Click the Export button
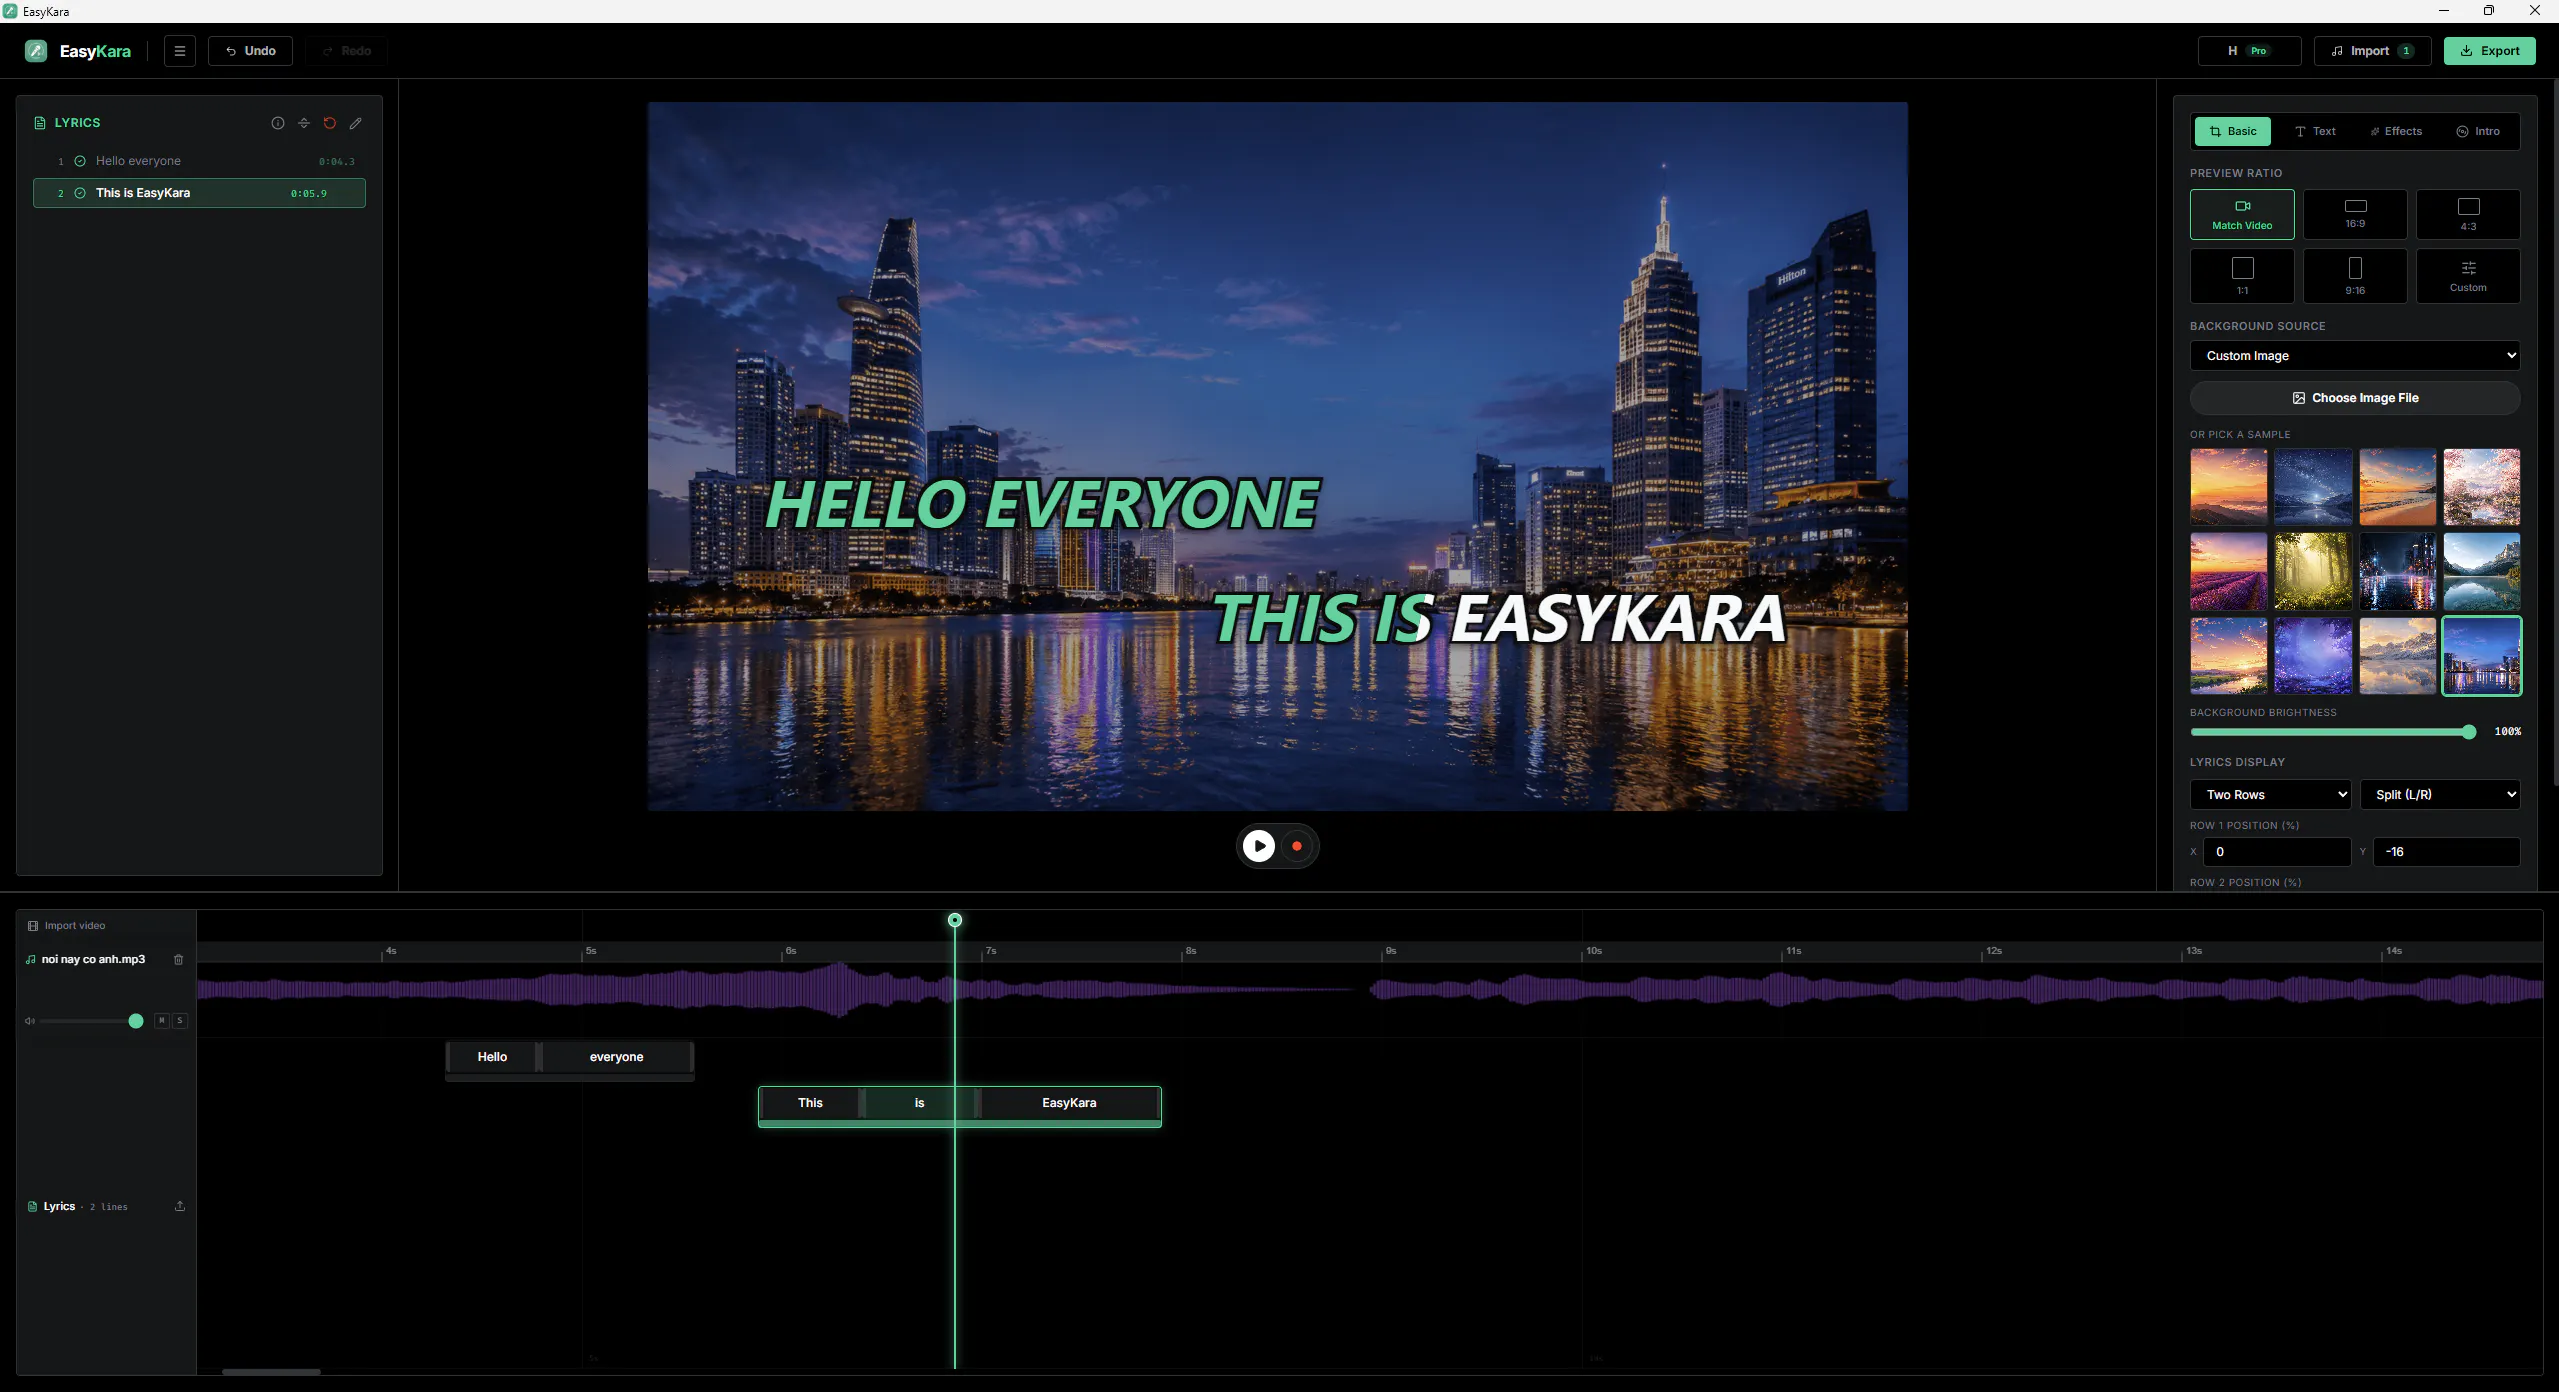 [2489, 51]
